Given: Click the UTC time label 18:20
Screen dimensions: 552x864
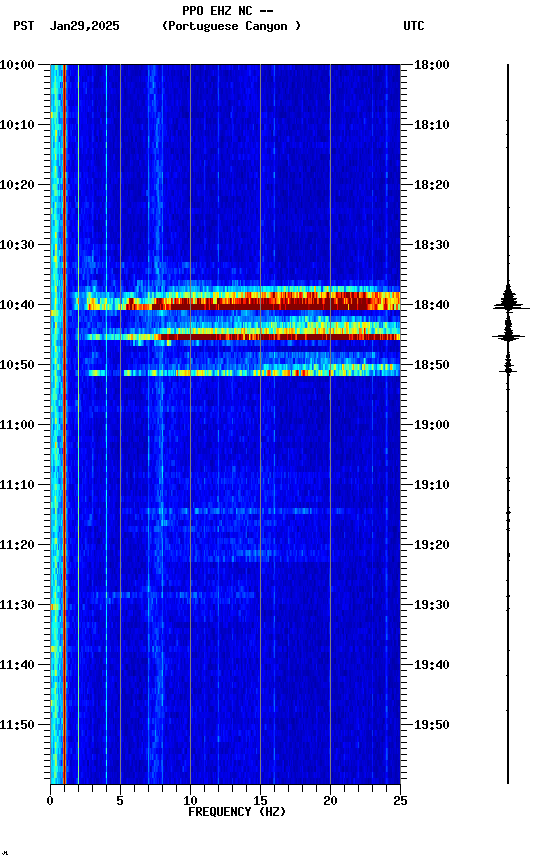Looking at the screenshot, I should point(432,185).
